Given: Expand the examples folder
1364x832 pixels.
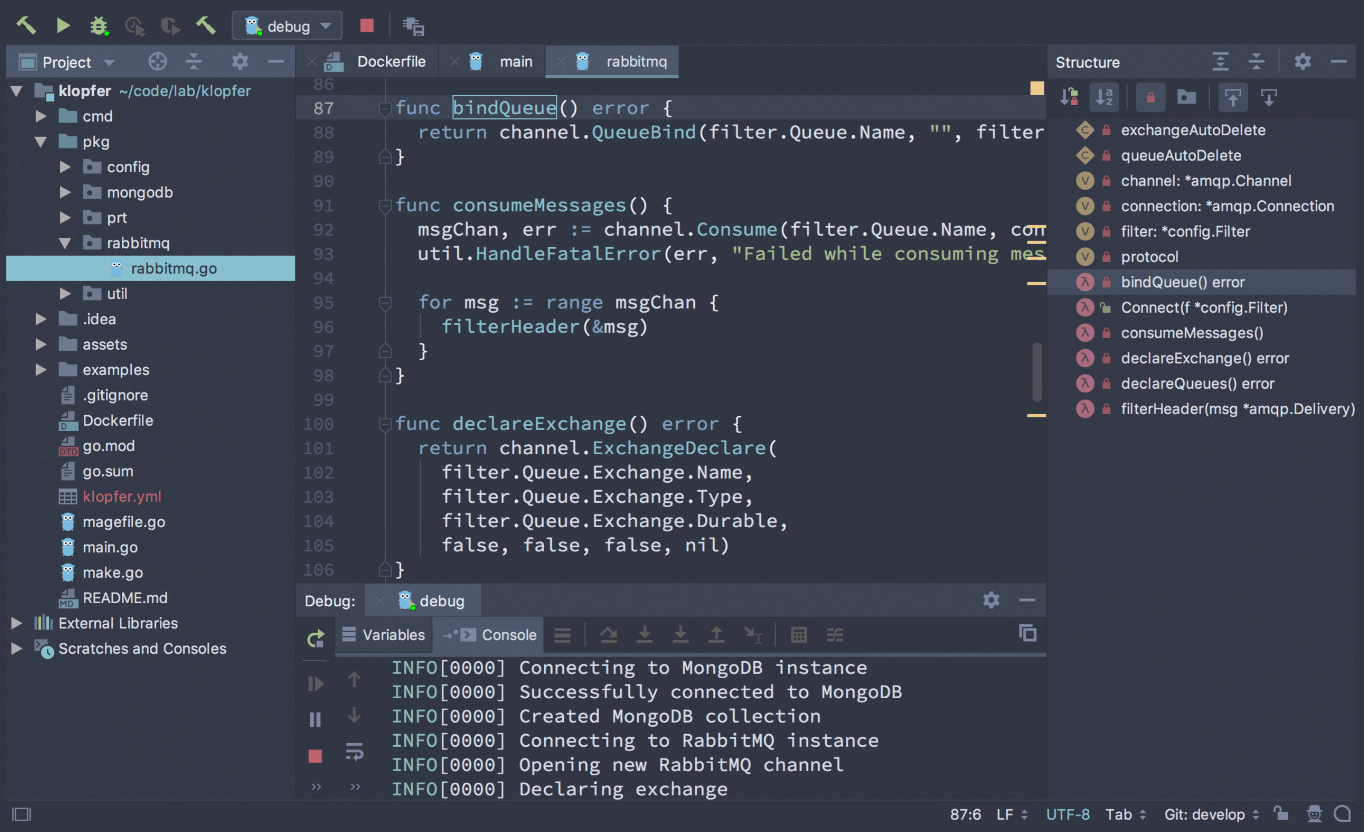Looking at the screenshot, I should tap(41, 370).
